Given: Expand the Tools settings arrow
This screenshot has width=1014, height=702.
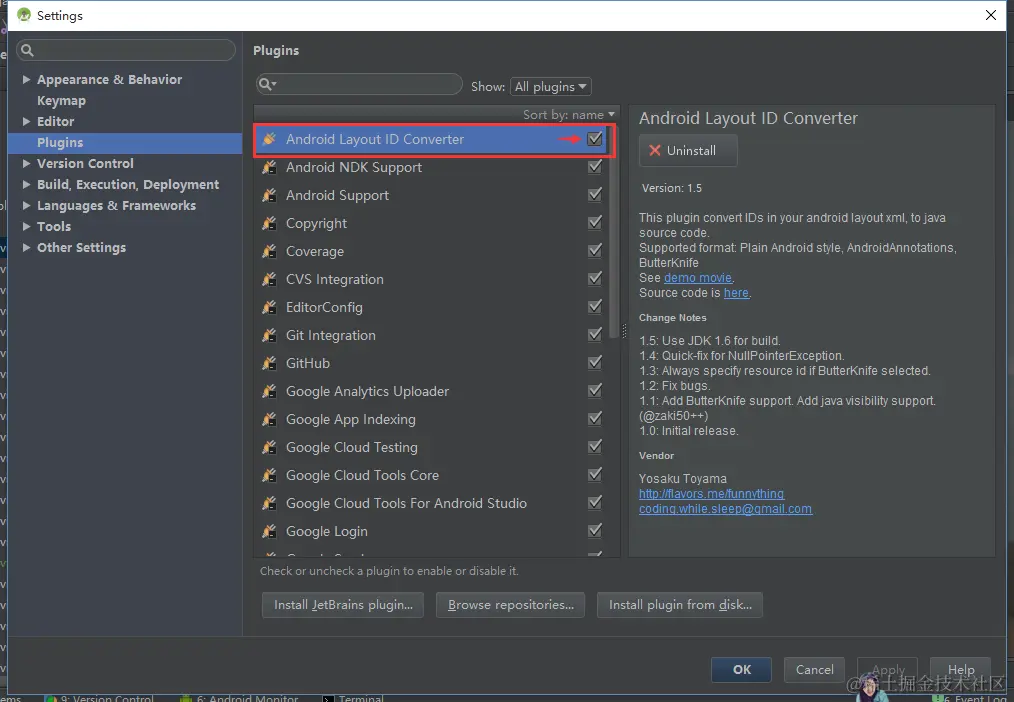Looking at the screenshot, I should coord(26,226).
